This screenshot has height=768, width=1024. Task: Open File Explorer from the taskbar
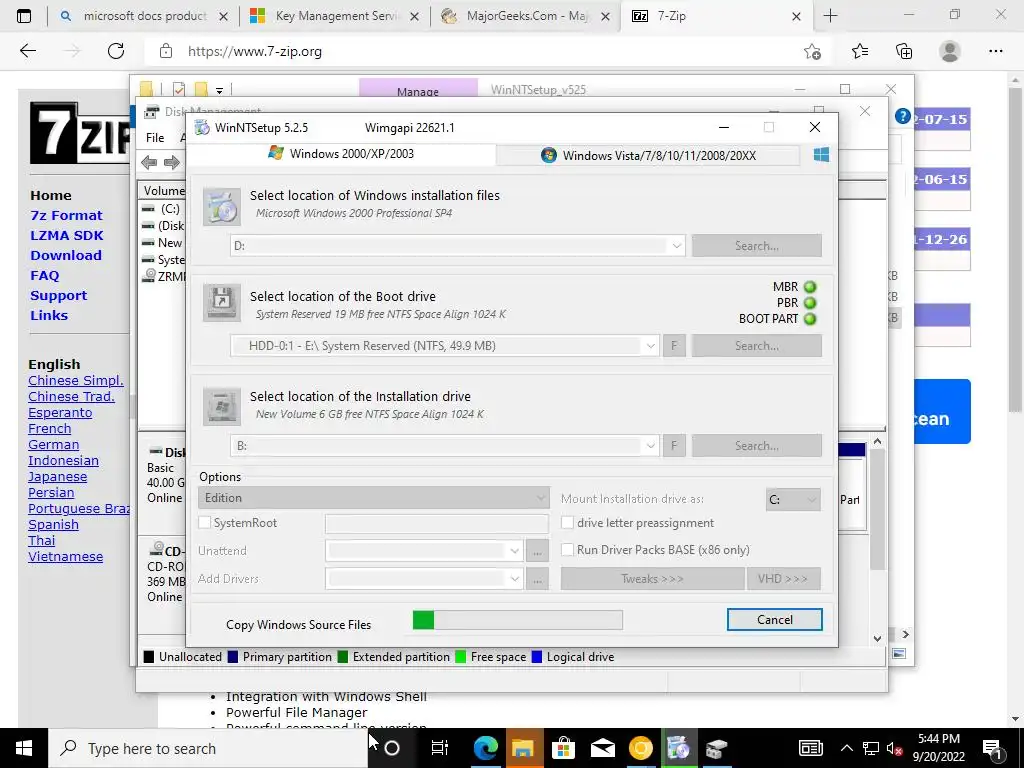coord(522,748)
